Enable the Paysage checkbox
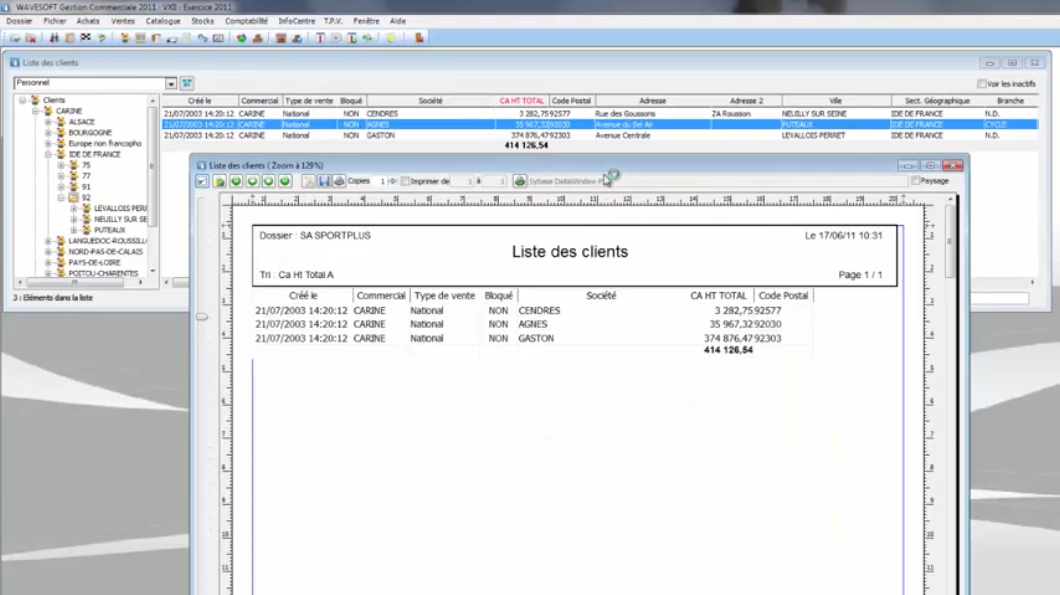Viewport: 1060px width, 595px height. coord(915,181)
